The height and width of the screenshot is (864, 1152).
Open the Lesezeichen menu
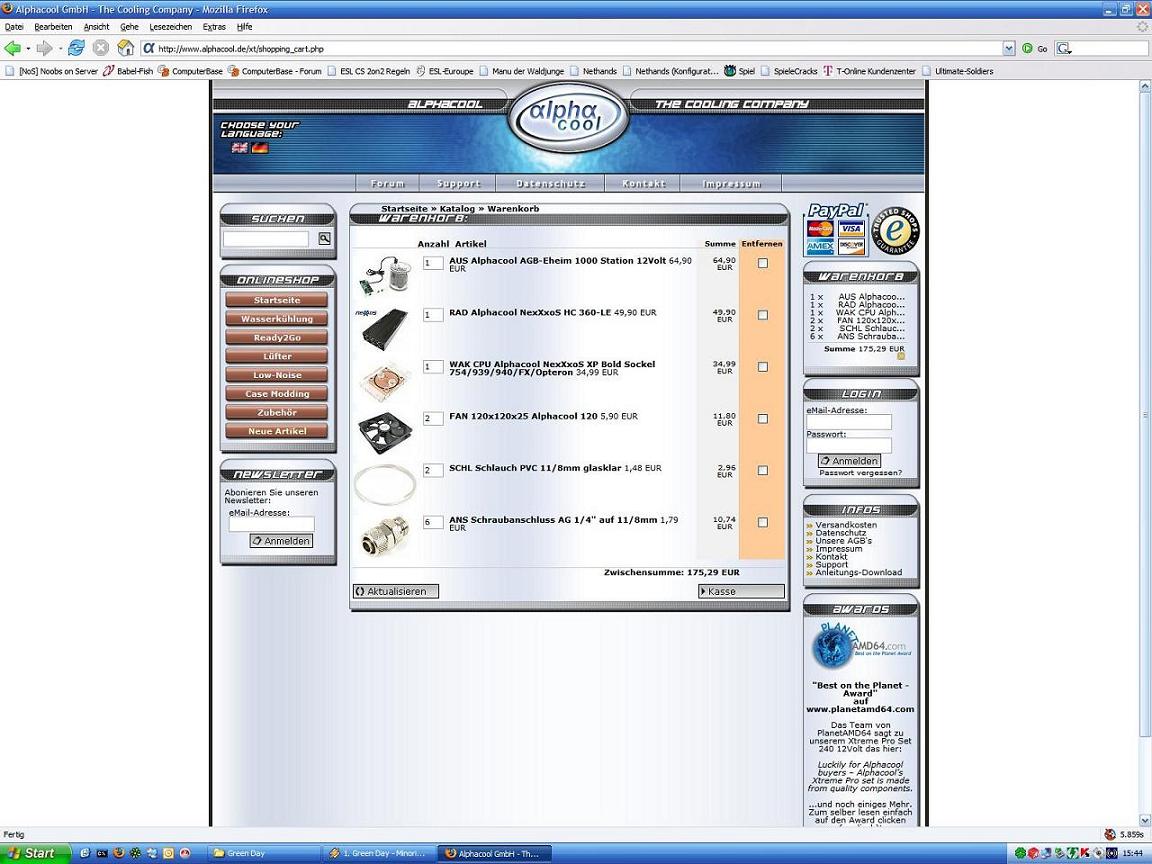(170, 26)
